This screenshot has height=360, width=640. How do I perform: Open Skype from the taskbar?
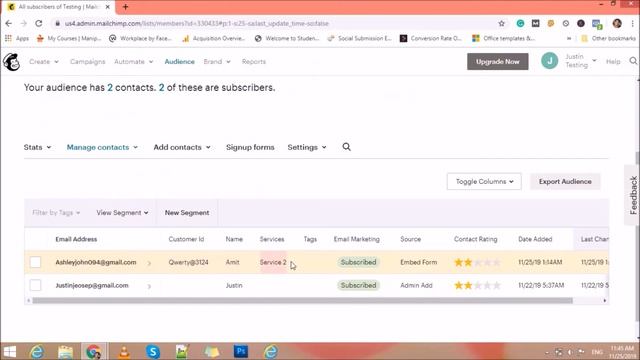tap(153, 351)
